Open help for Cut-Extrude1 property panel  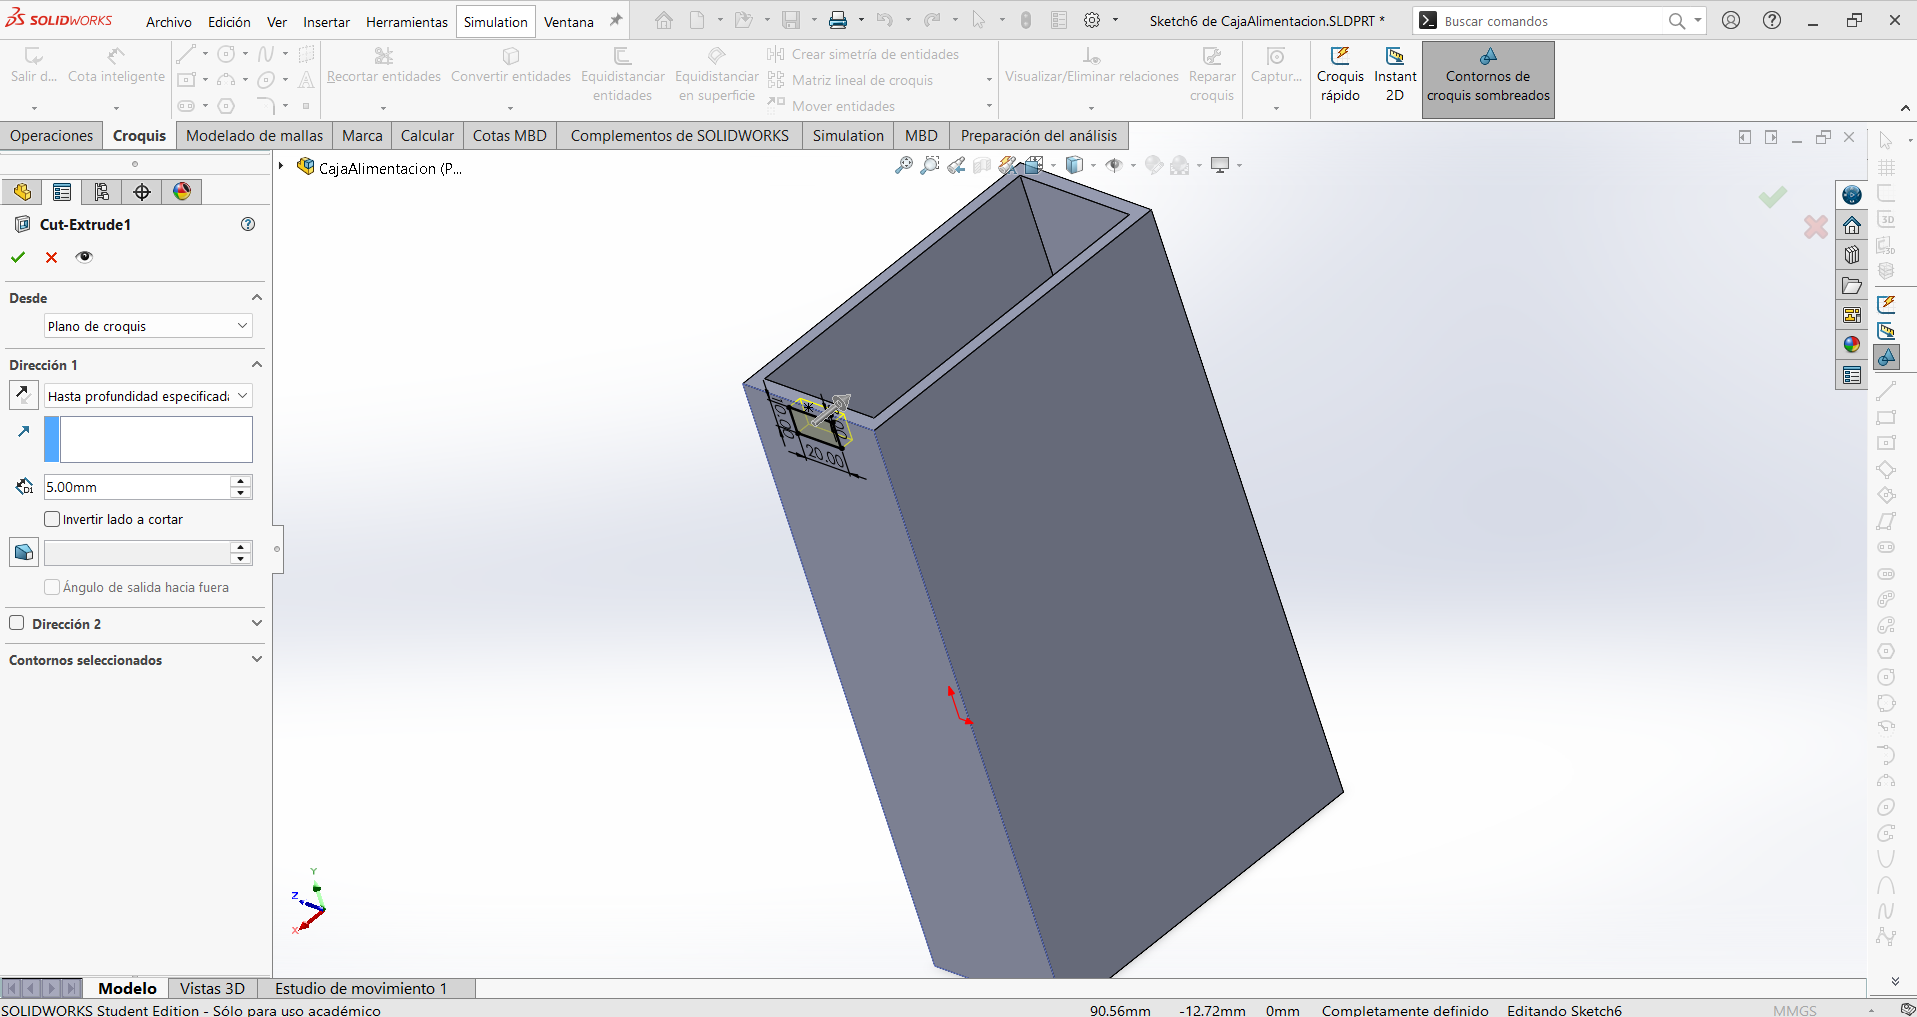(248, 224)
